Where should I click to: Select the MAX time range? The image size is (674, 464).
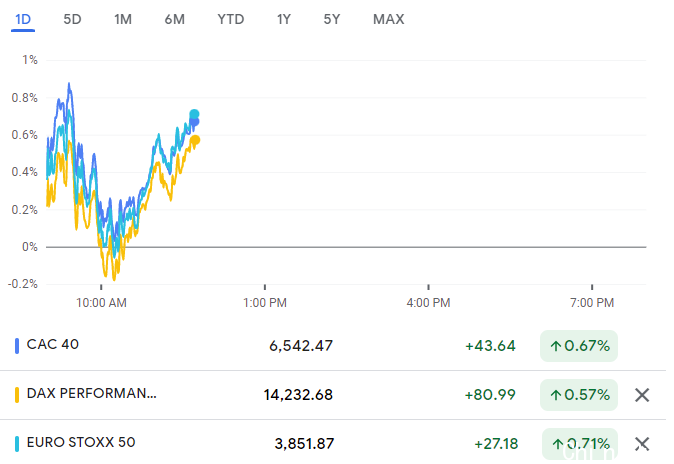(x=388, y=19)
